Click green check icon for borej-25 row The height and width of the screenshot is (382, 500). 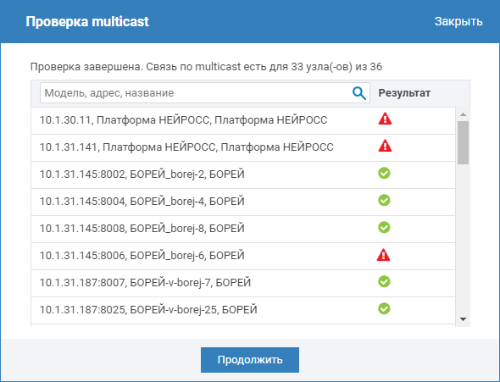(384, 309)
